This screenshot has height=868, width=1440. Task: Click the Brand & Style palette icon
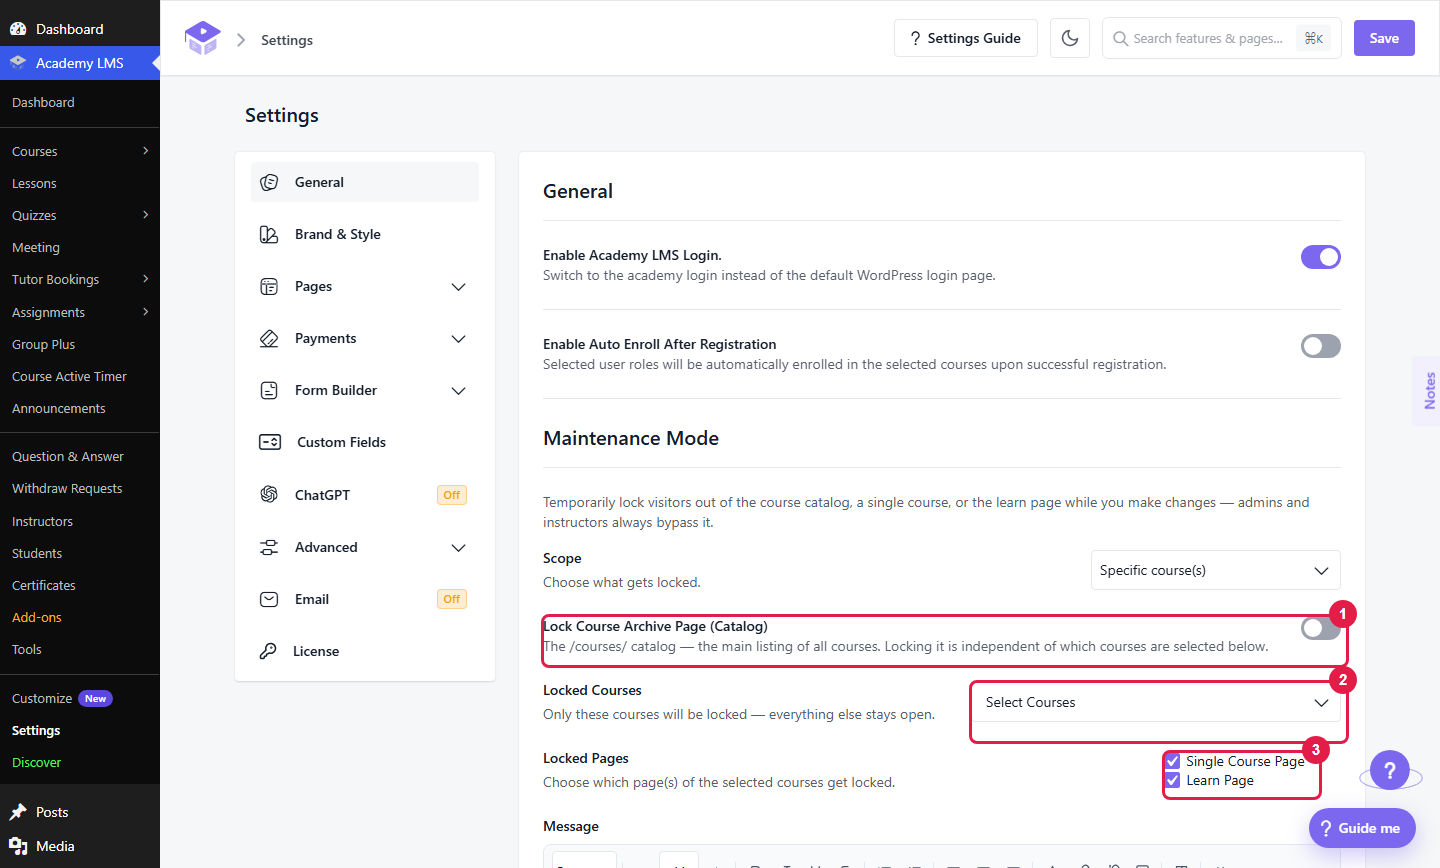[269, 234]
